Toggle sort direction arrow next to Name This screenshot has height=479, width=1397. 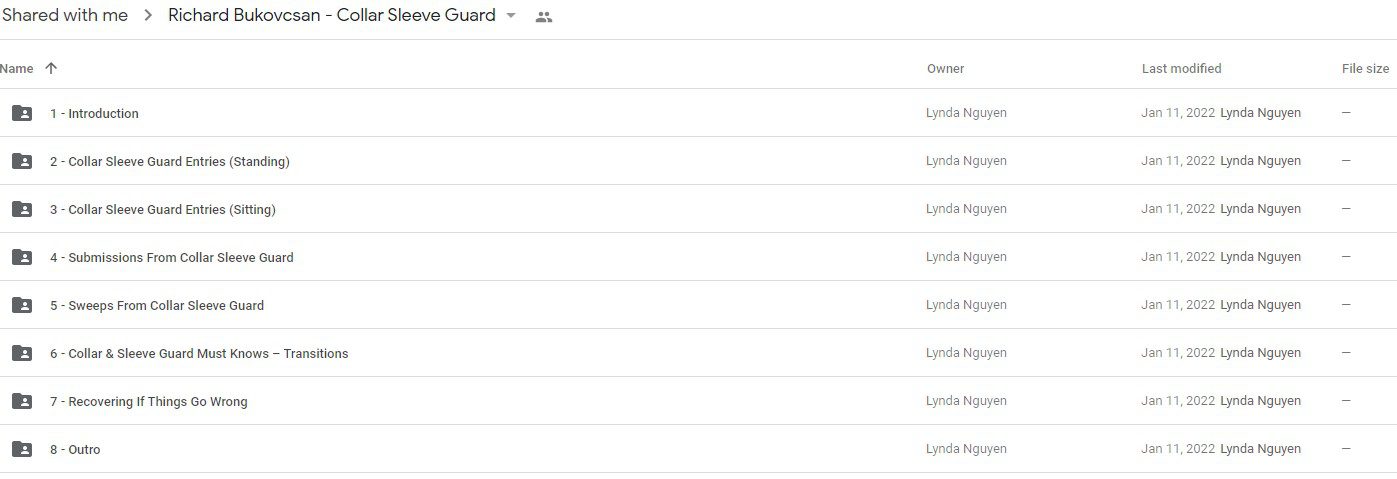pos(51,68)
